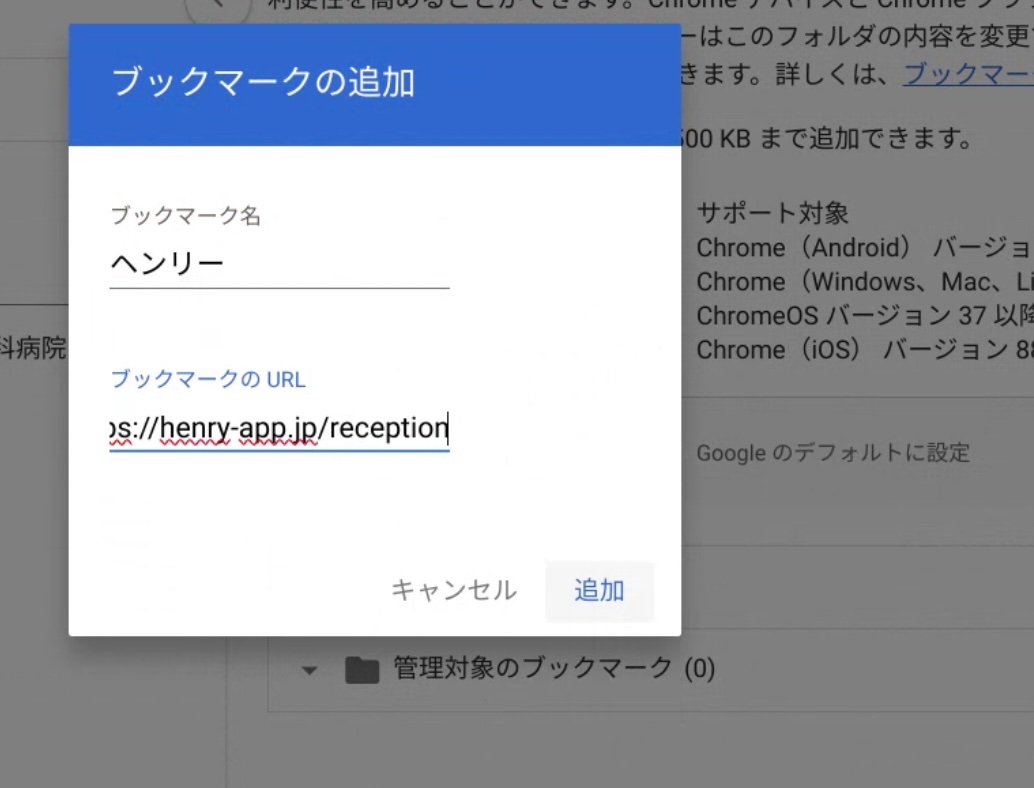This screenshot has height=788, width=1034.
Task: Focus the ブックマークの URL input field
Action: tap(279, 429)
